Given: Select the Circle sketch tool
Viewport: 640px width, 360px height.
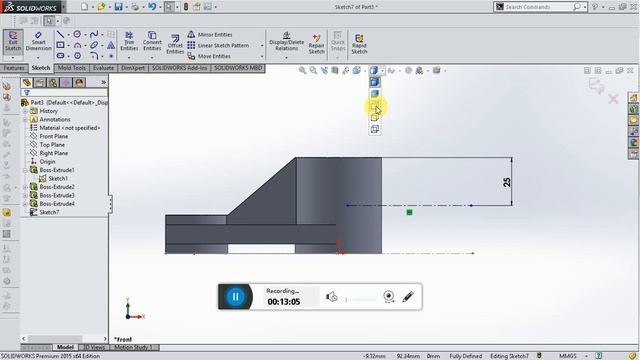Looking at the screenshot, I should (77, 34).
